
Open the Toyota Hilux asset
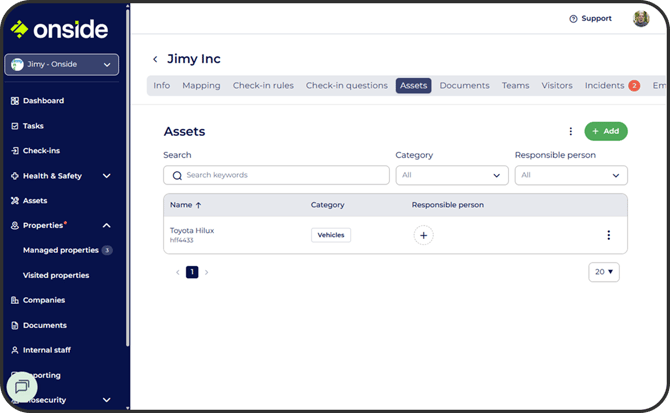tap(192, 231)
